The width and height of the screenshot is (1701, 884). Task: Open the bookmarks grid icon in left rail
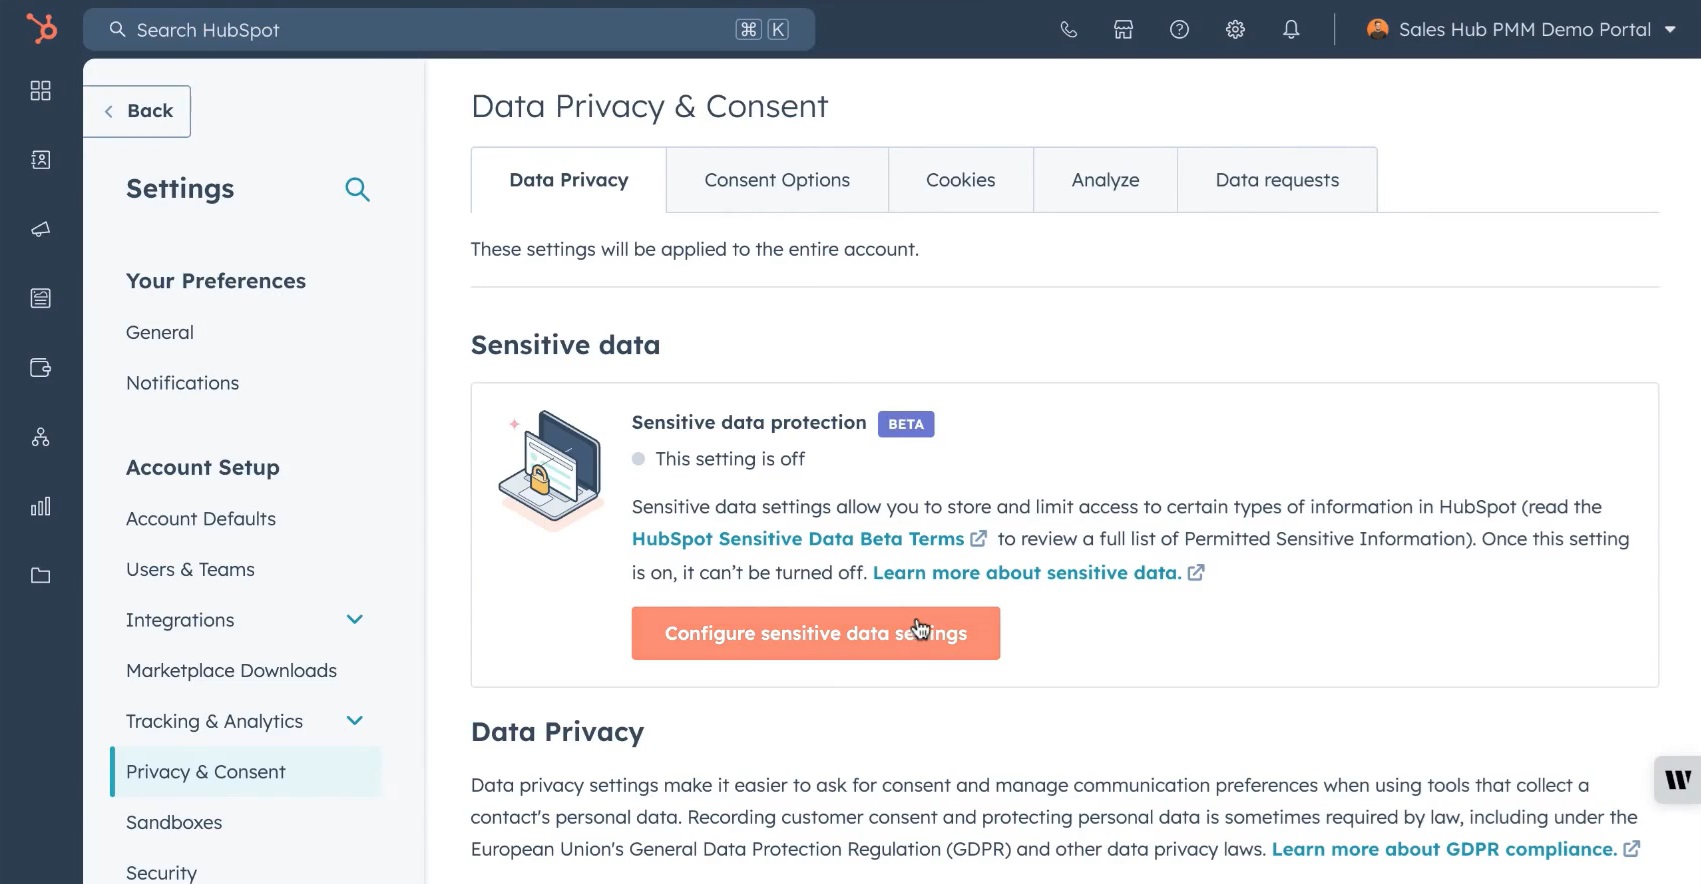[40, 91]
